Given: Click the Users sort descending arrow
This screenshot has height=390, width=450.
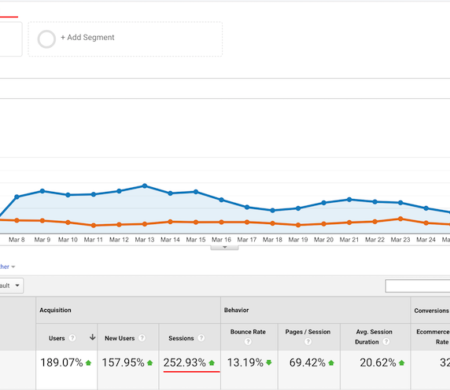Looking at the screenshot, I should pyautogui.click(x=92, y=337).
